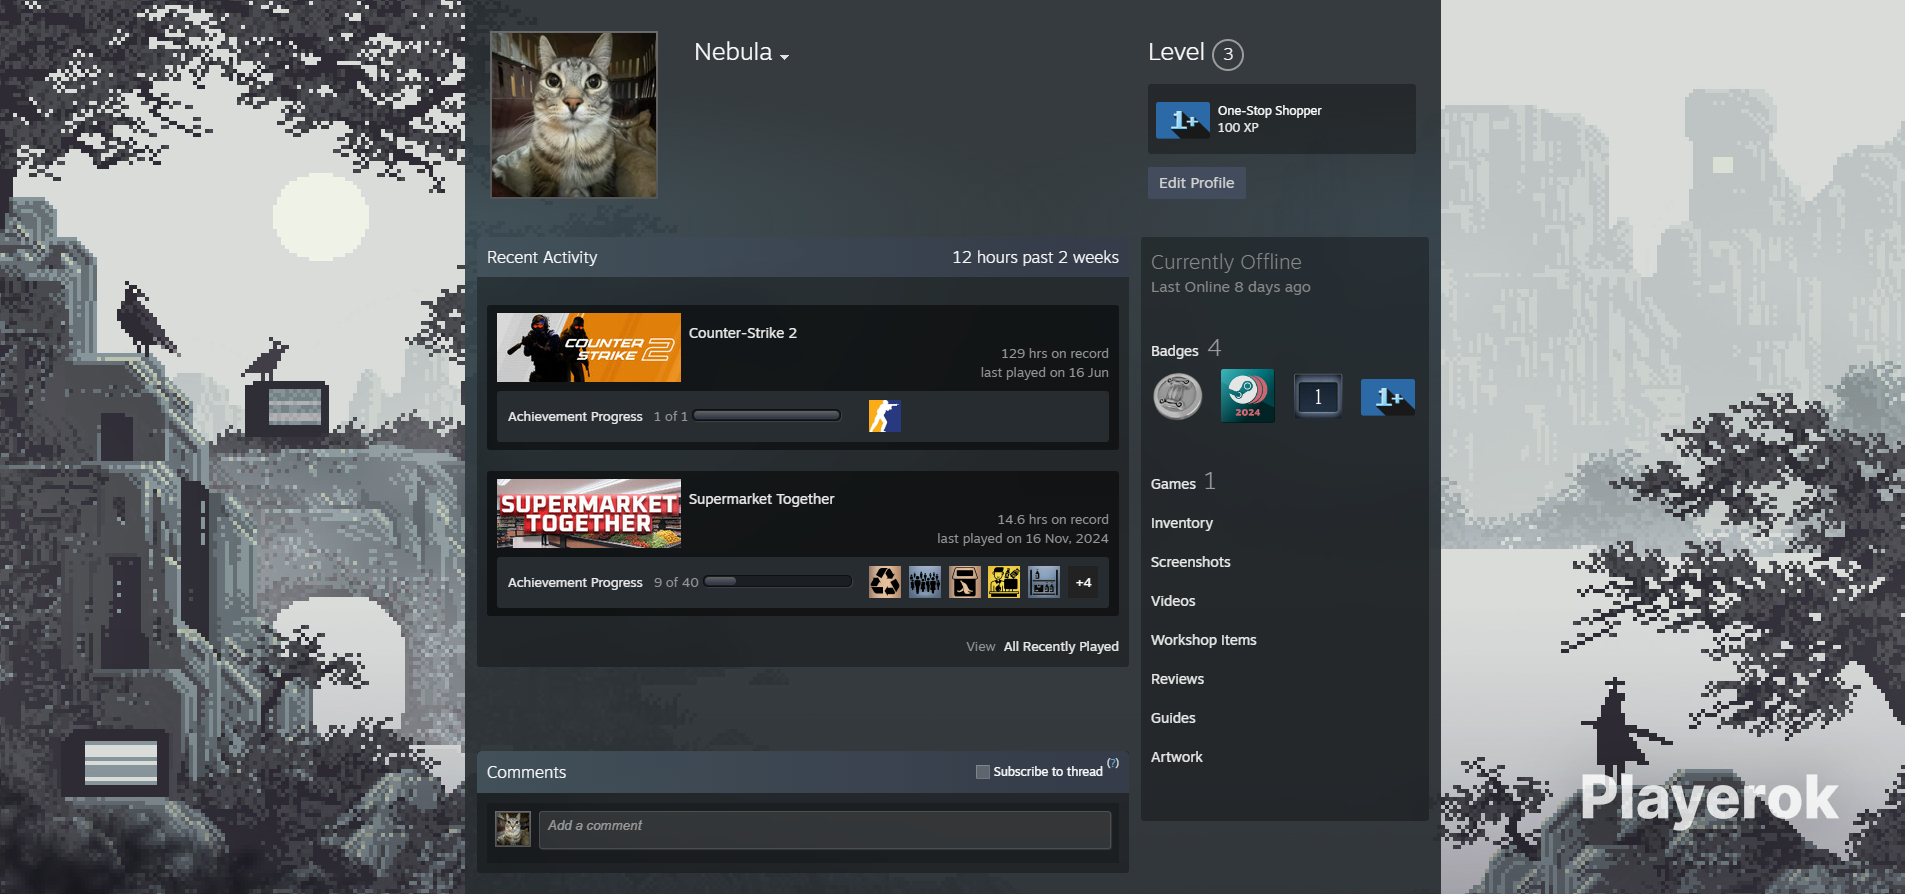
Task: Open the Steam 2024 badge
Action: click(1248, 396)
